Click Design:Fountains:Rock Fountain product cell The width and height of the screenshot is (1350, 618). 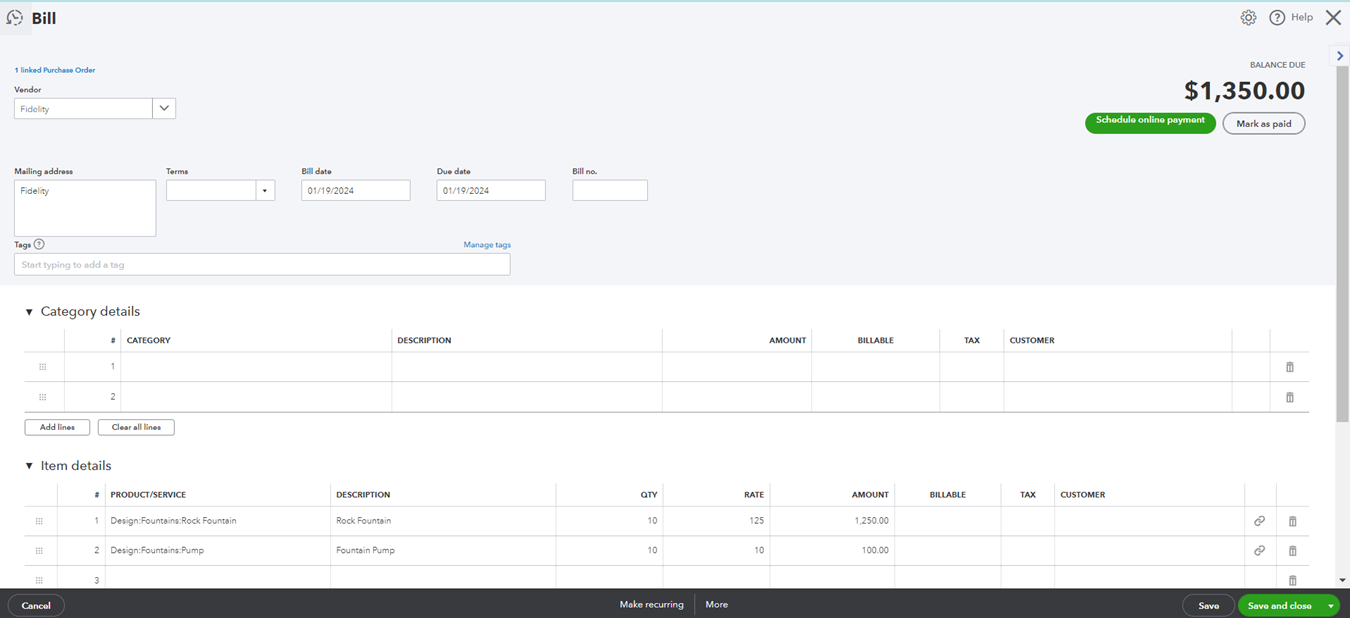[x=218, y=521]
